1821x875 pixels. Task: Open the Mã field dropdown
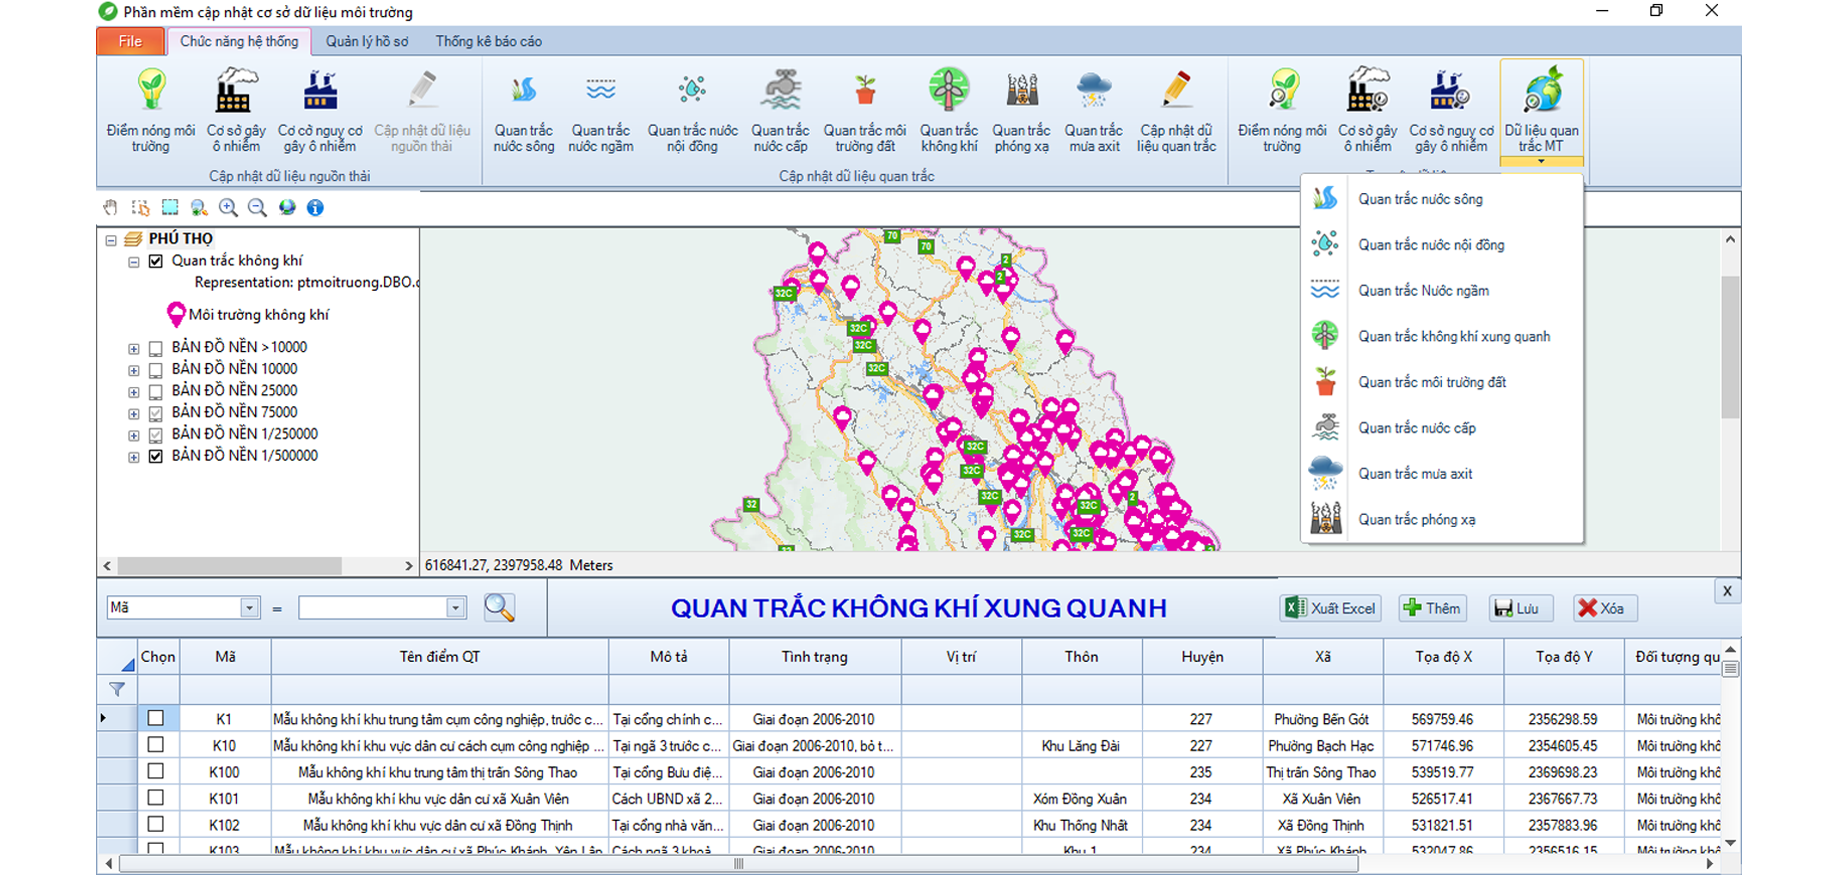pos(249,608)
